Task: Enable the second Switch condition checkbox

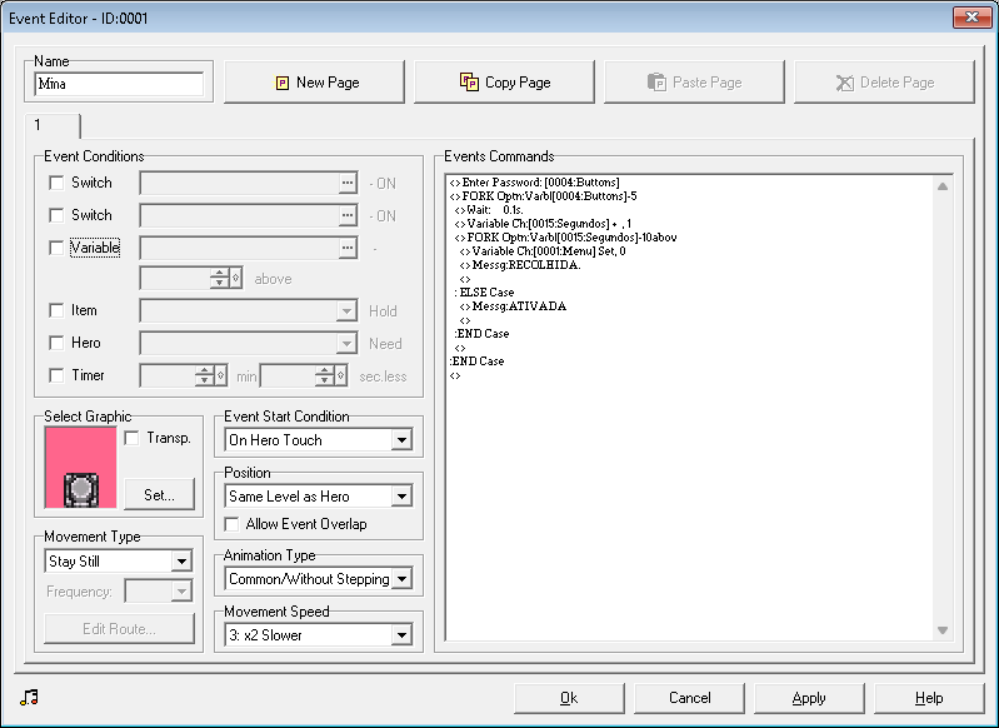Action: 57,215
